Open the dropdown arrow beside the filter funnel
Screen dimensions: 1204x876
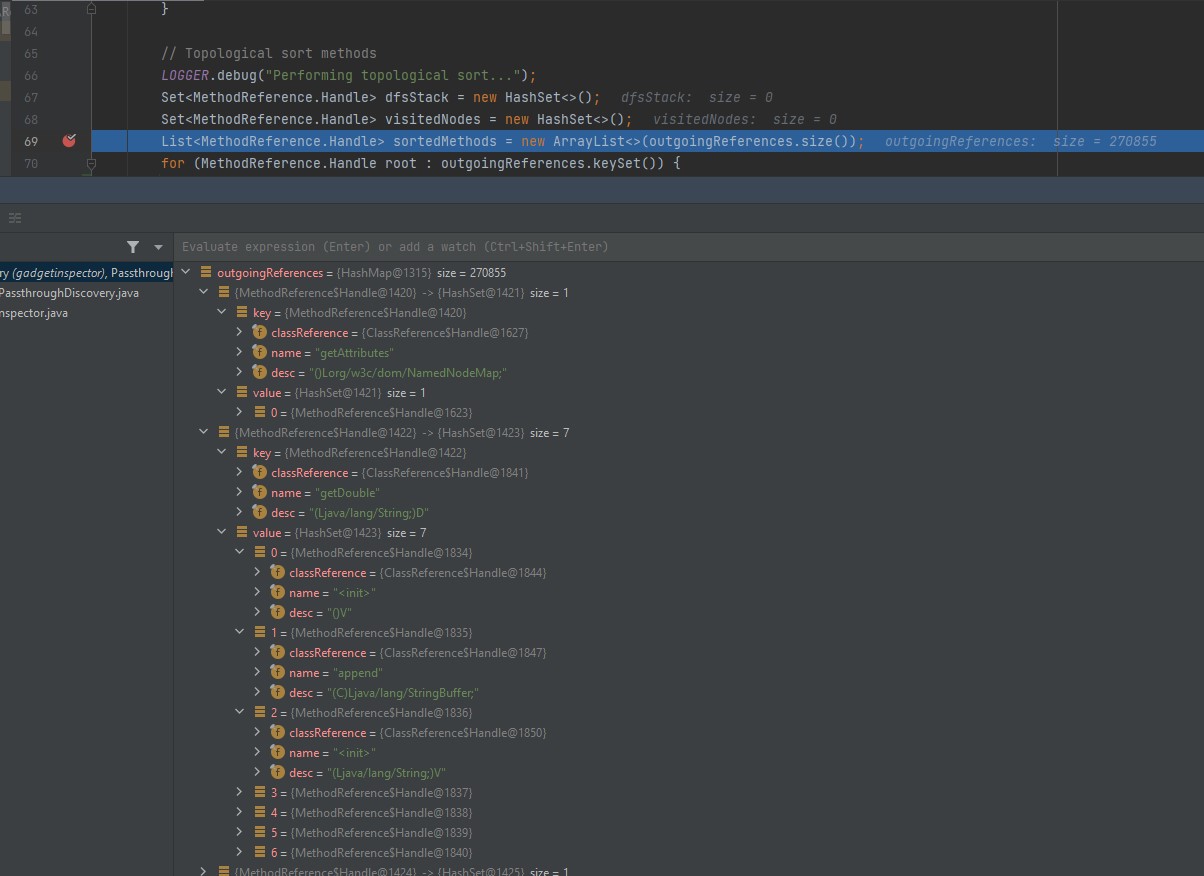pos(158,247)
